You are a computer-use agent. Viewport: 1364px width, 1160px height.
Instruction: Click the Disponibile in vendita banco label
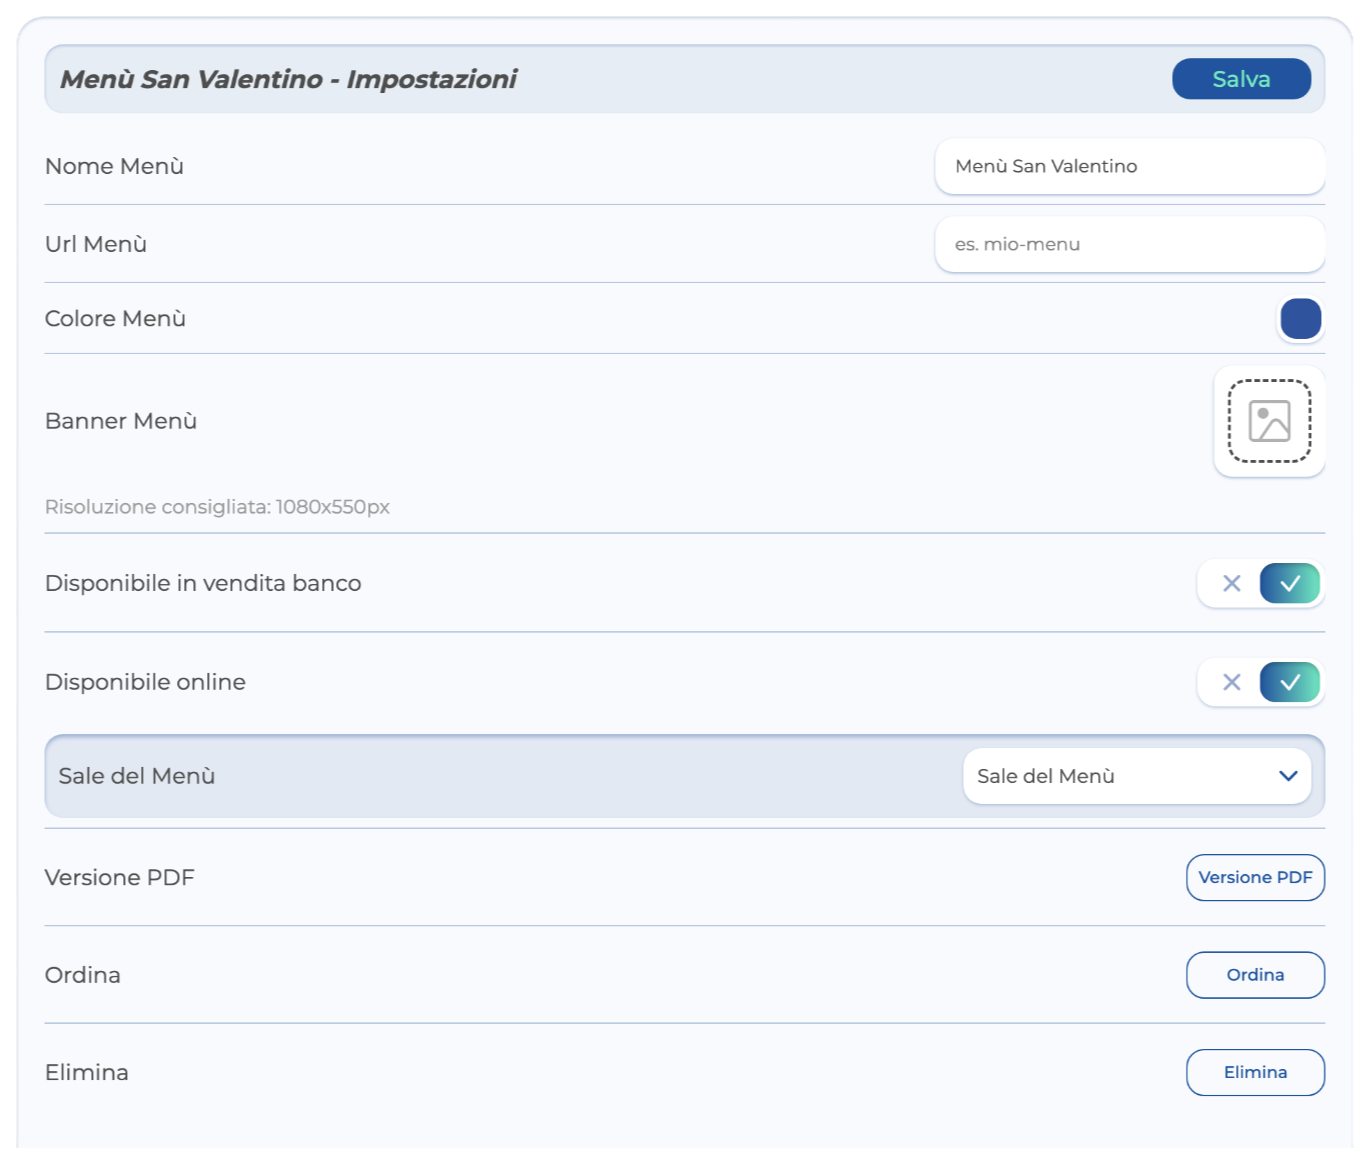203,583
